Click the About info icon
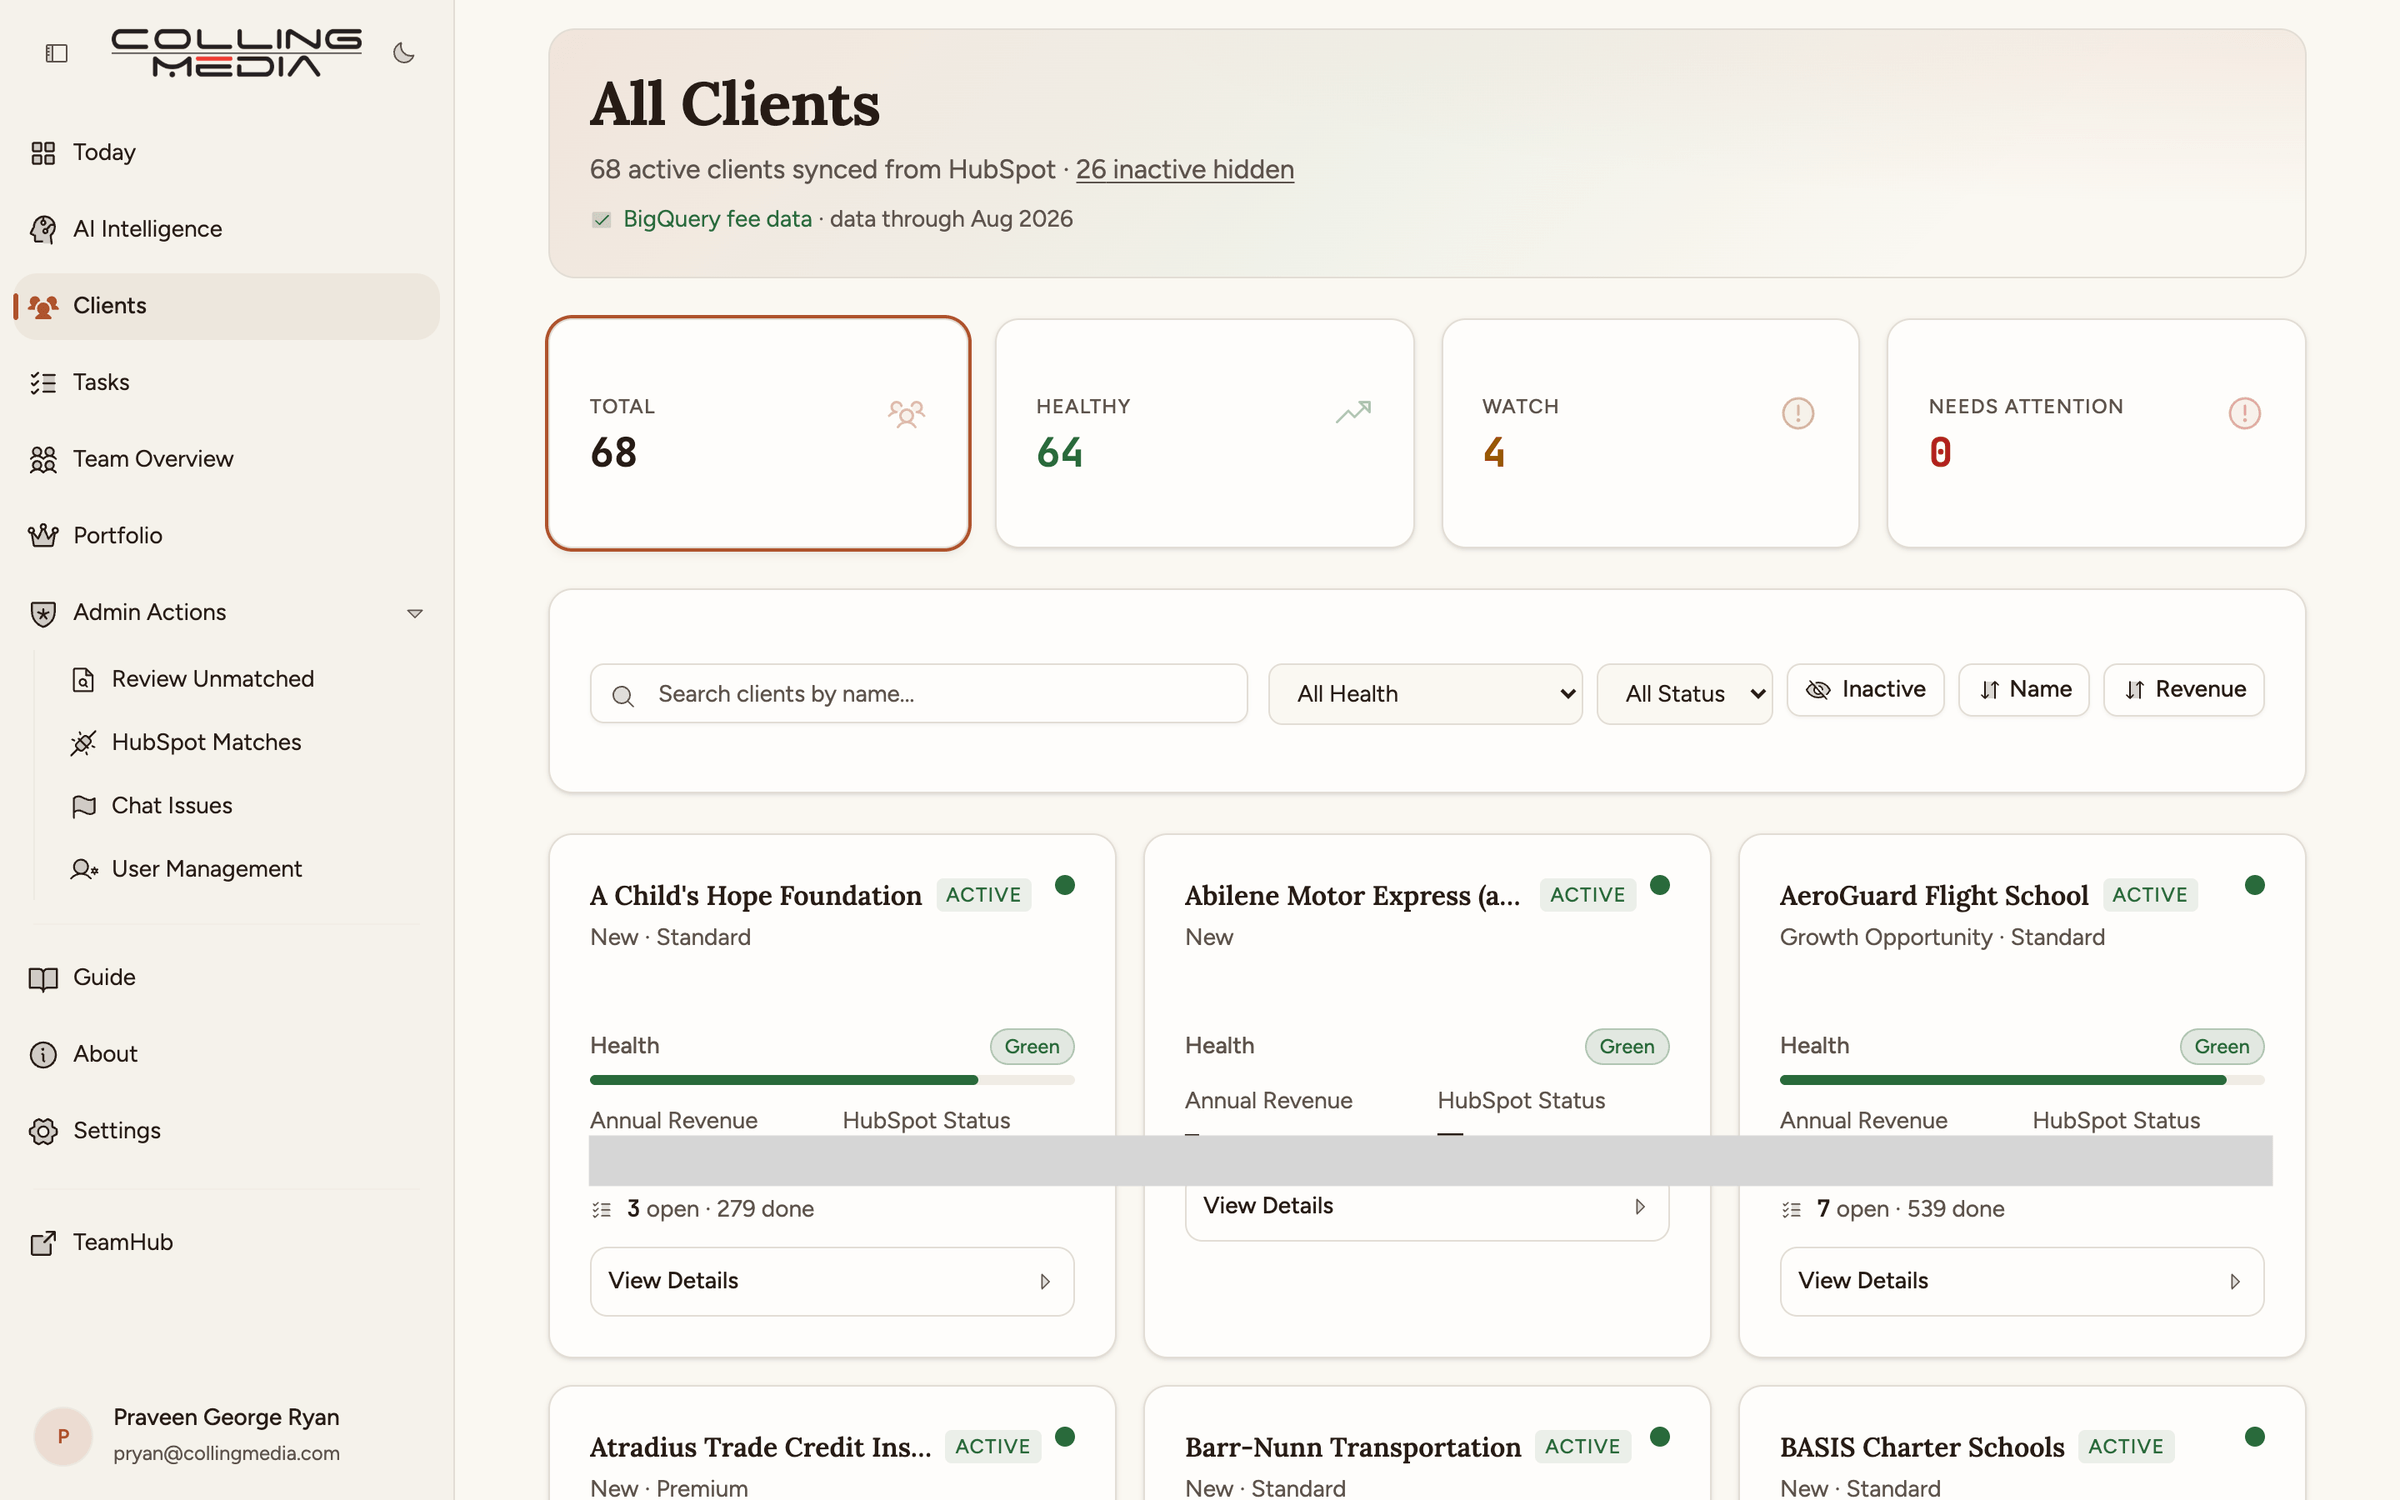Image resolution: width=2400 pixels, height=1500 pixels. (x=43, y=1054)
